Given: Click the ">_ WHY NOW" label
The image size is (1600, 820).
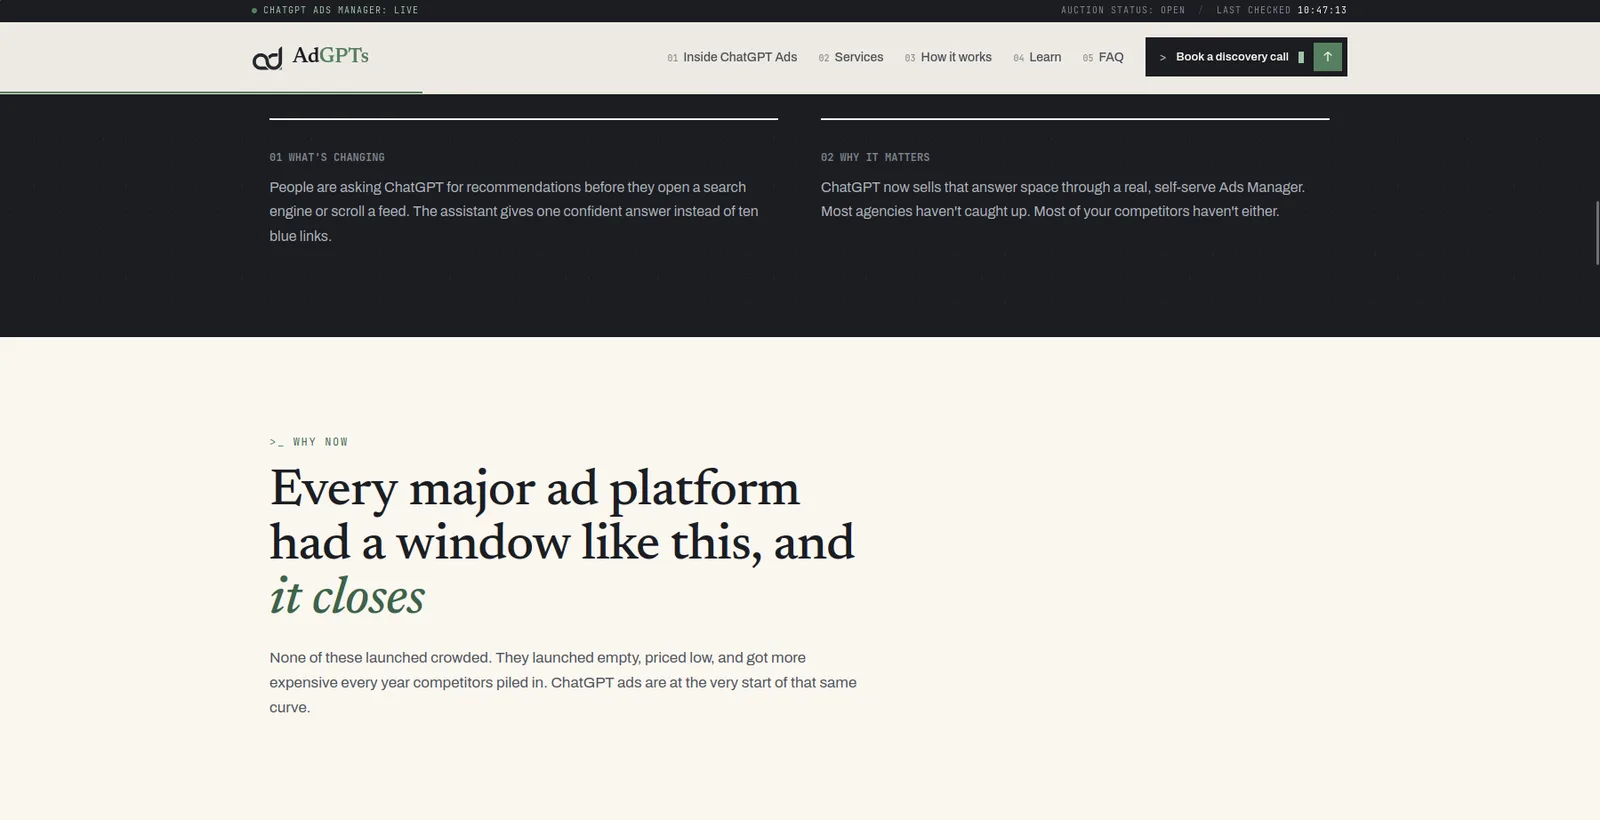Looking at the screenshot, I should point(309,442).
